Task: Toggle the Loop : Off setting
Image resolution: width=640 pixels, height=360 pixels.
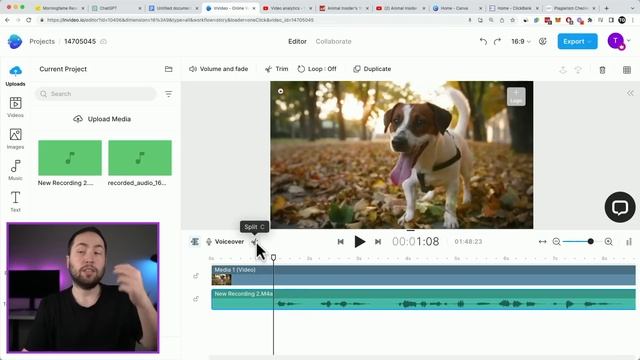Action: tap(317, 69)
